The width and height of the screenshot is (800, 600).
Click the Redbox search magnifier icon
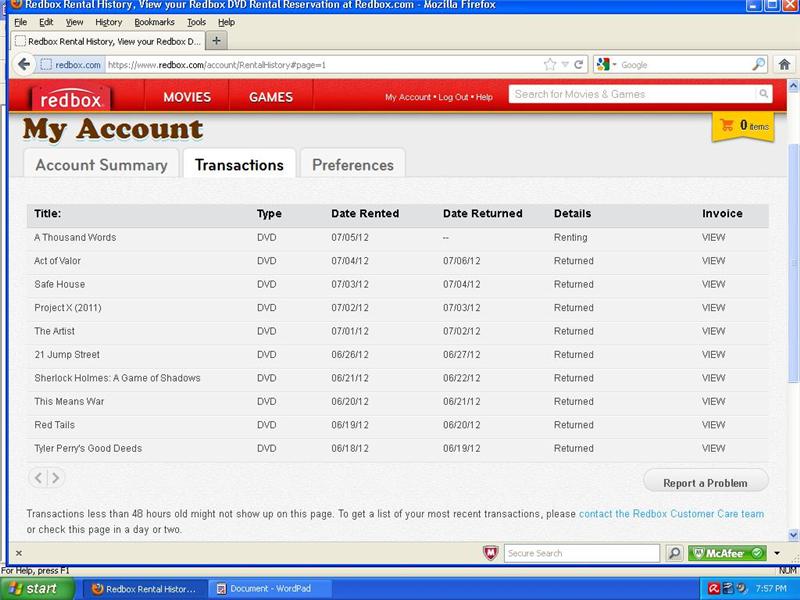(x=763, y=94)
